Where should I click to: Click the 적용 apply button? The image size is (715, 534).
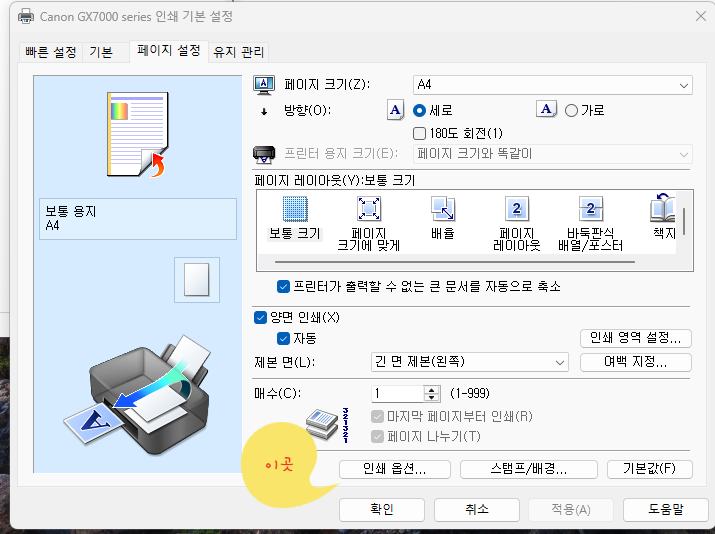pos(571,509)
